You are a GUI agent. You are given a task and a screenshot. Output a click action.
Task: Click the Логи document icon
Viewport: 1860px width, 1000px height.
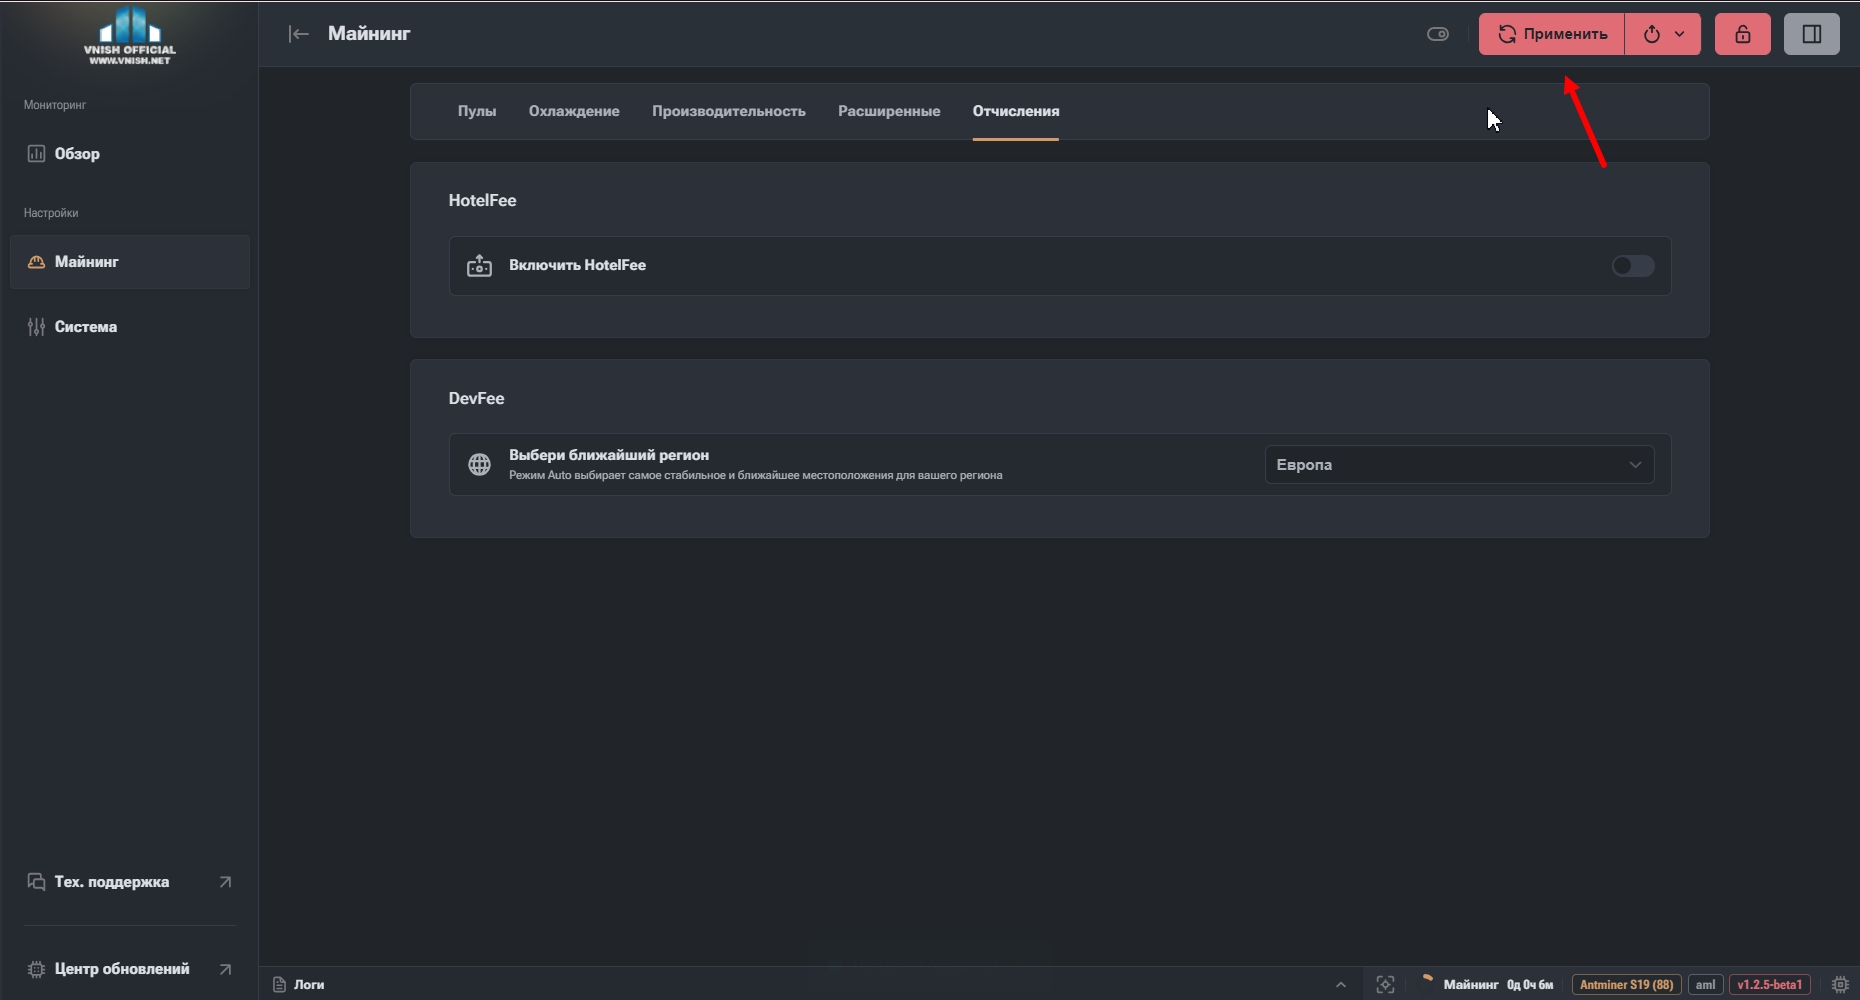pos(280,985)
